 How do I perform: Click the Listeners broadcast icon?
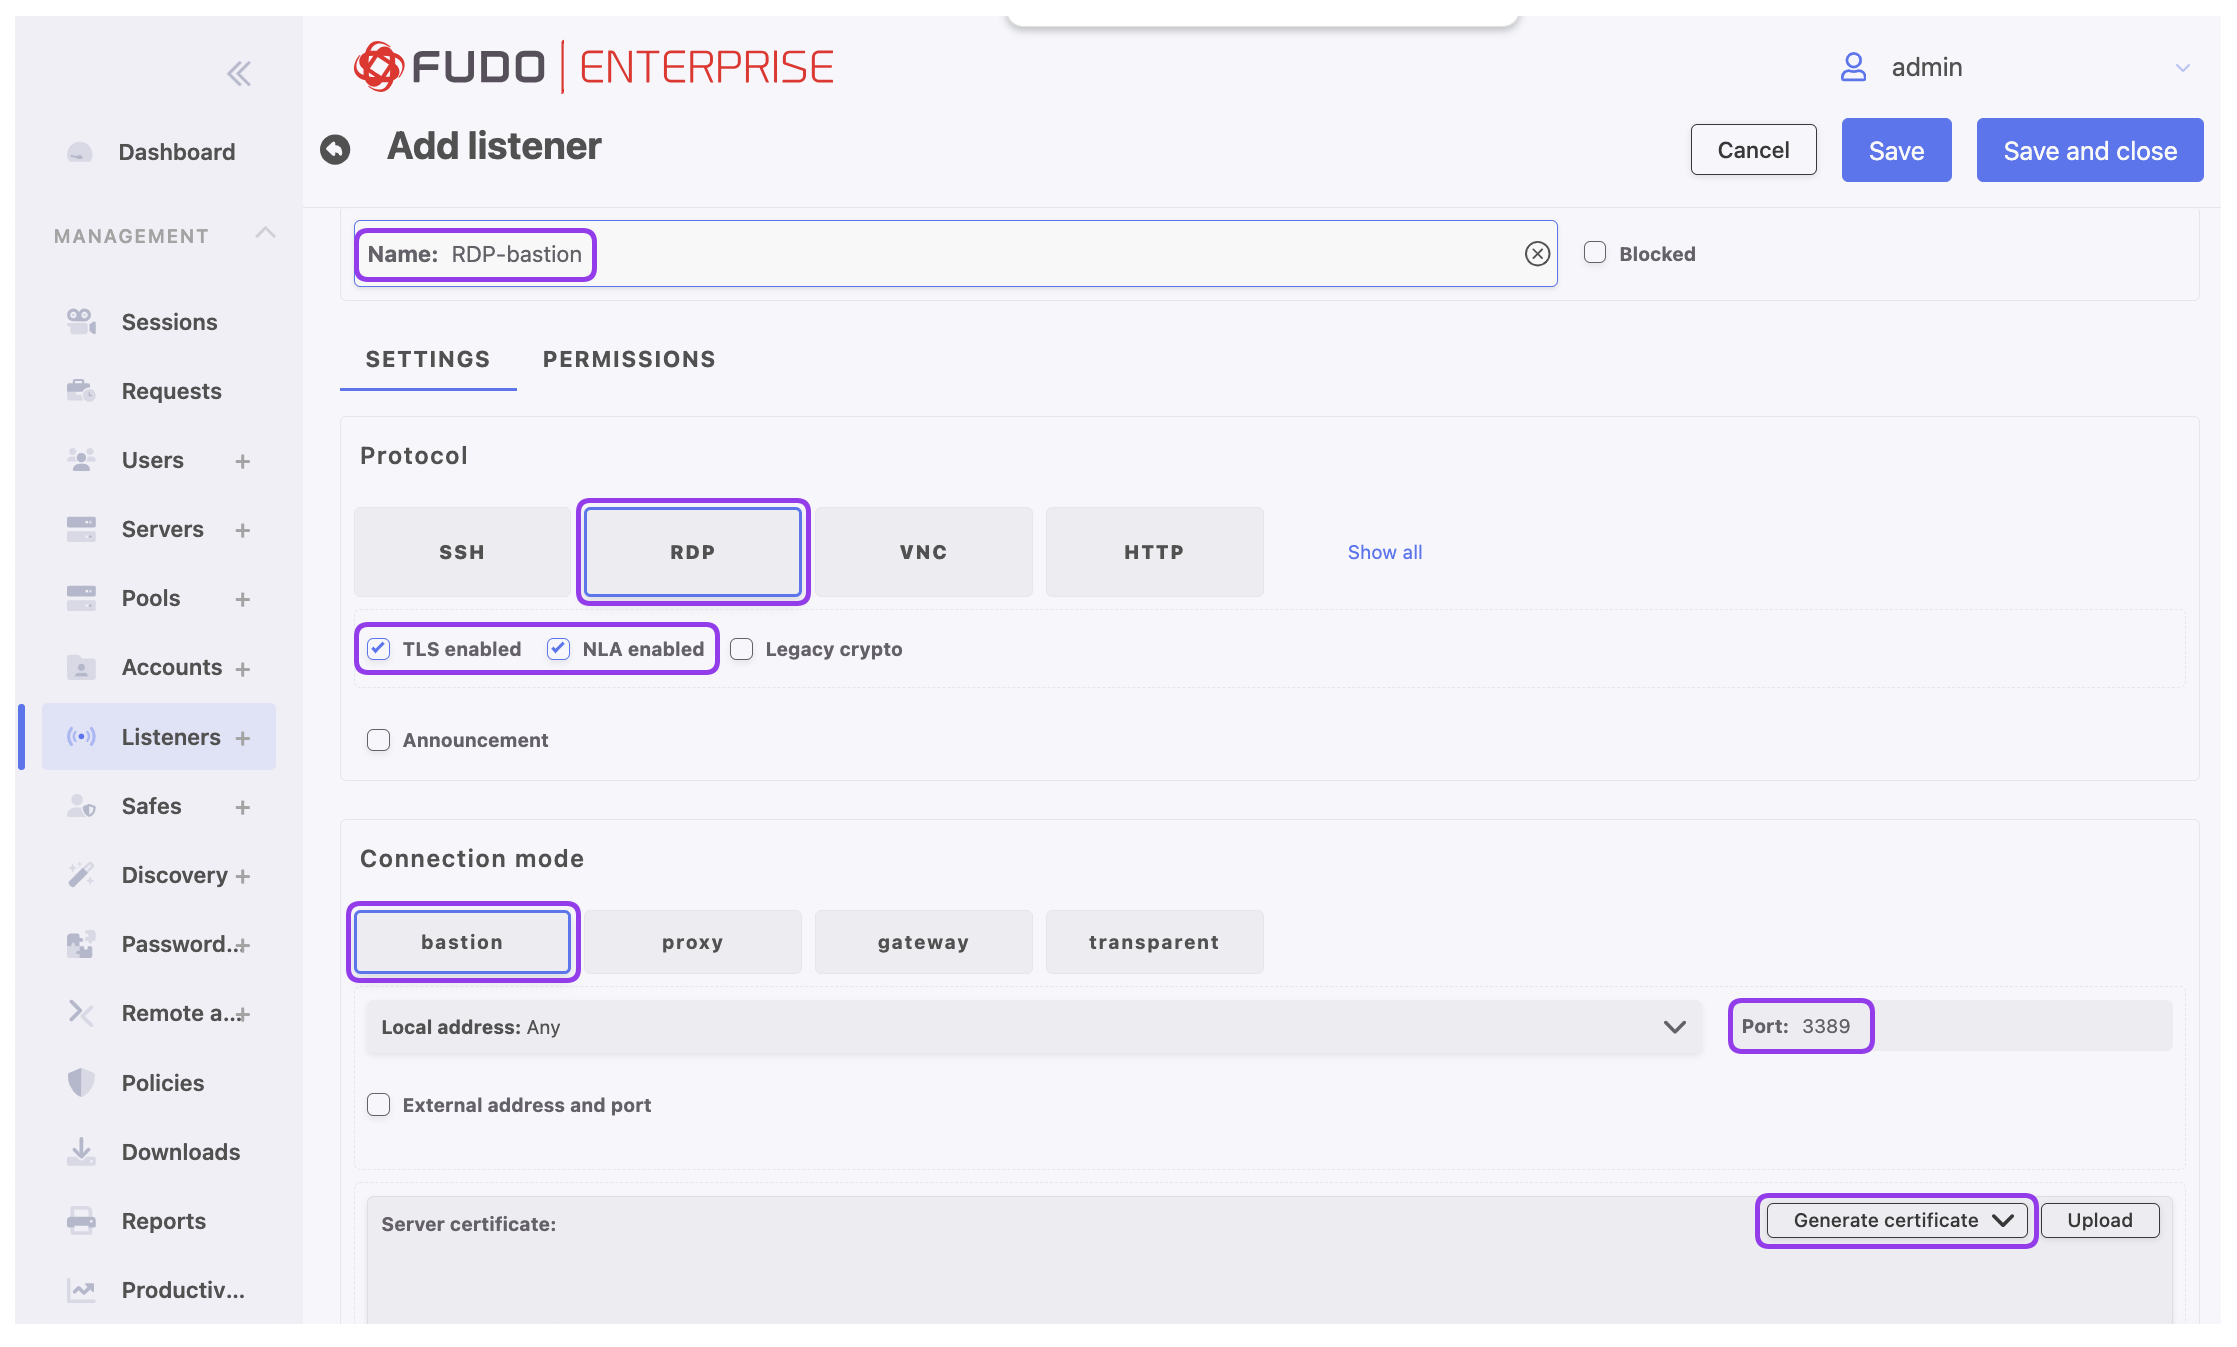point(81,737)
